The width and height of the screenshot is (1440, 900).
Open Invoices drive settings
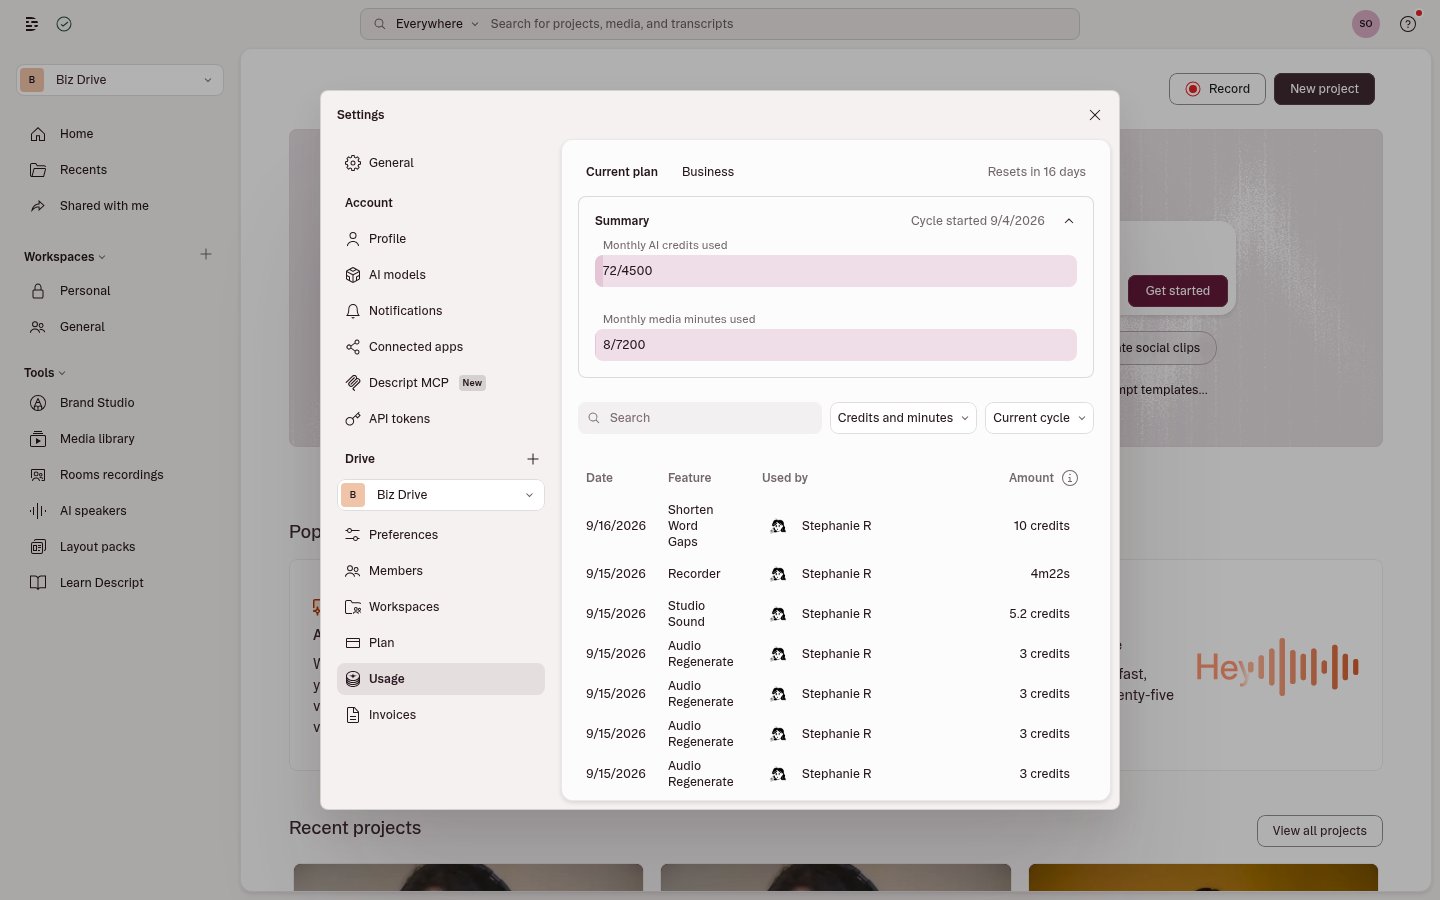pyautogui.click(x=441, y=715)
